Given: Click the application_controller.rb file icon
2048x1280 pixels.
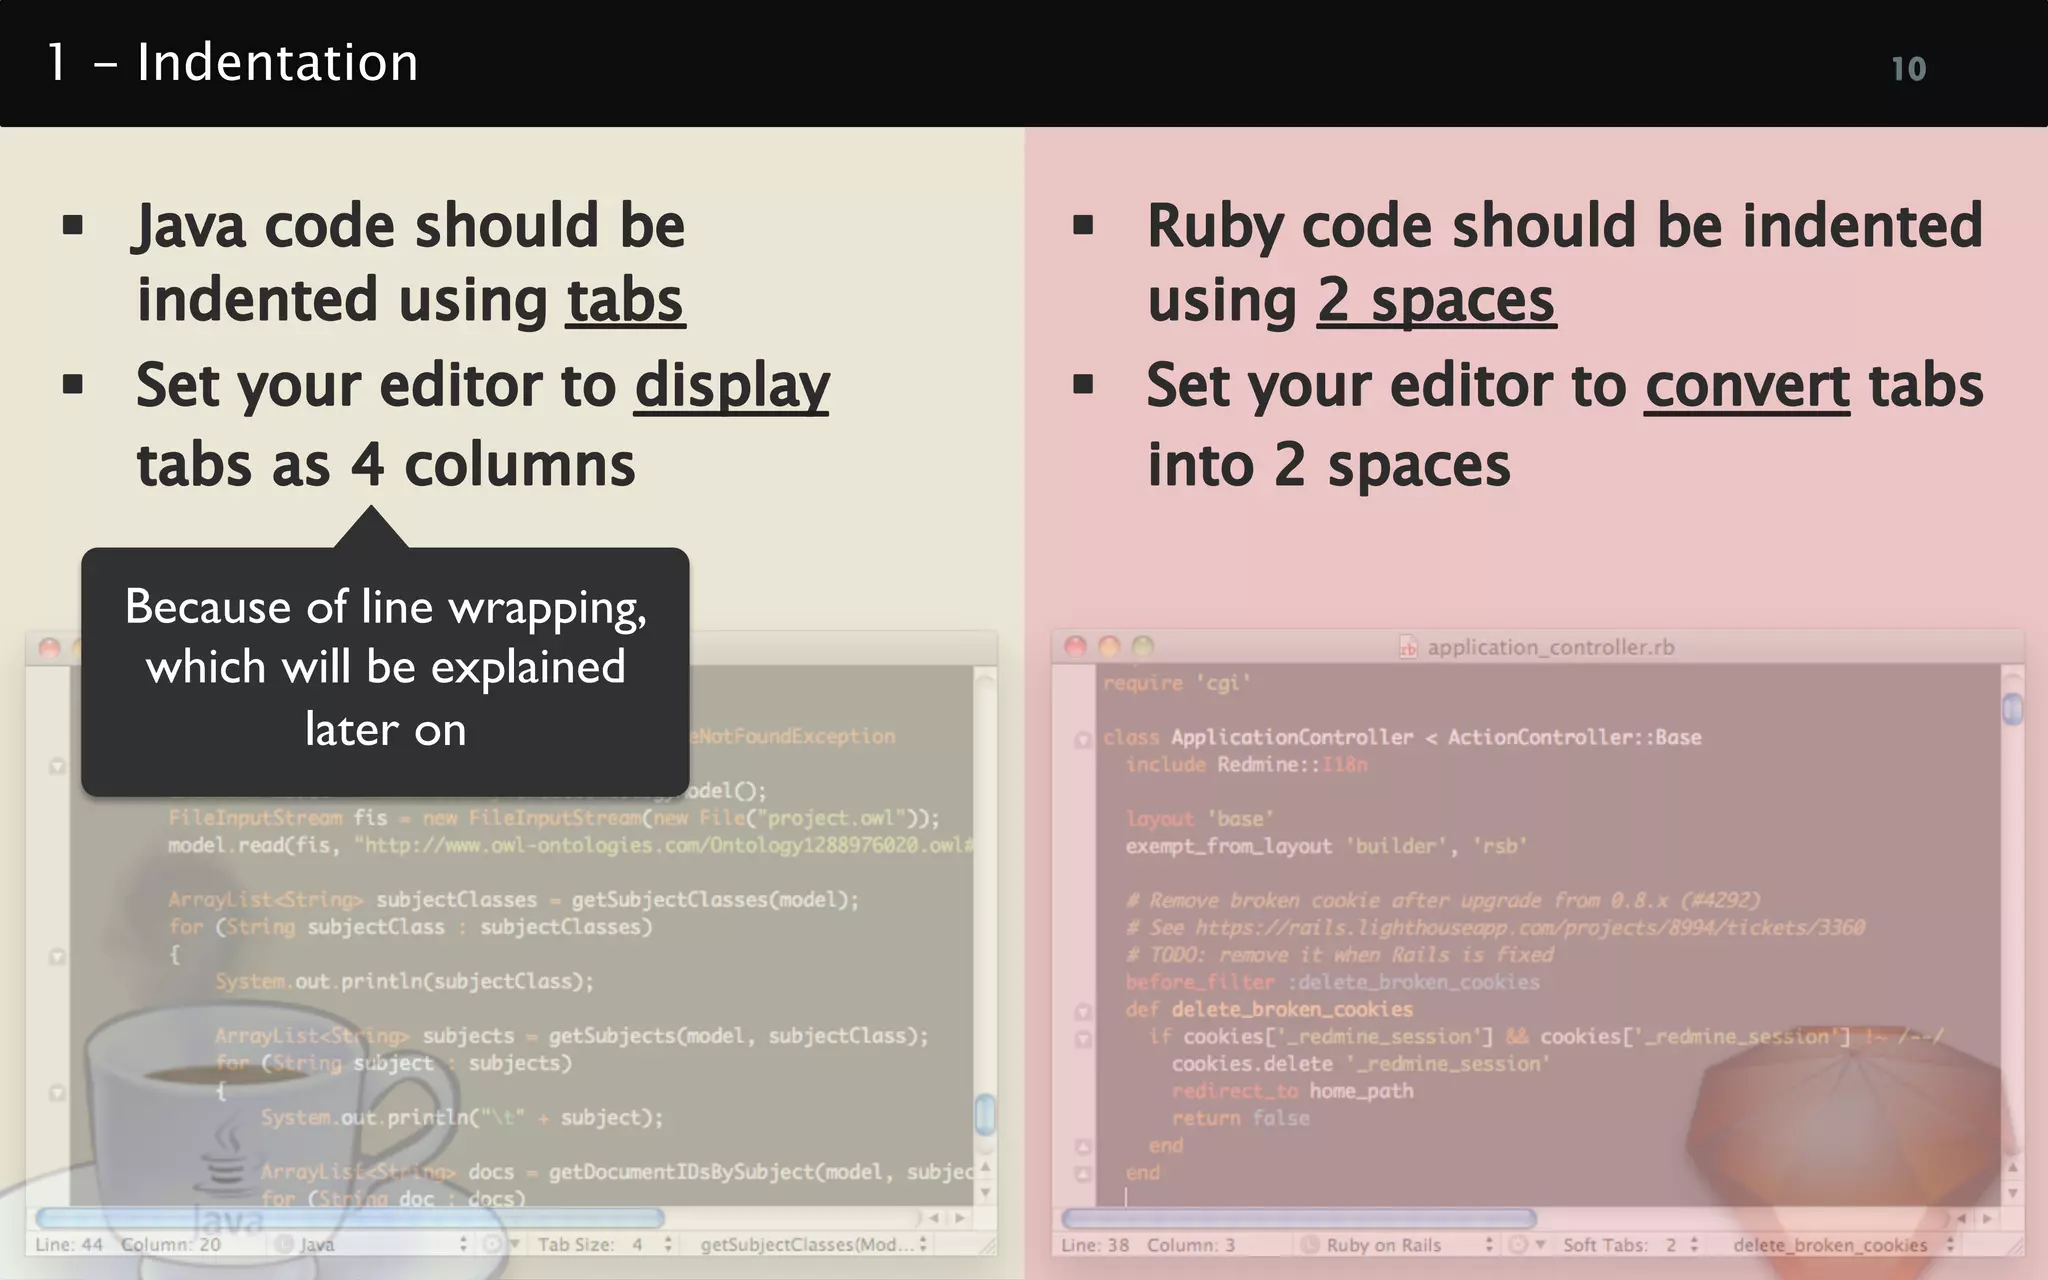Looking at the screenshot, I should tap(1408, 648).
